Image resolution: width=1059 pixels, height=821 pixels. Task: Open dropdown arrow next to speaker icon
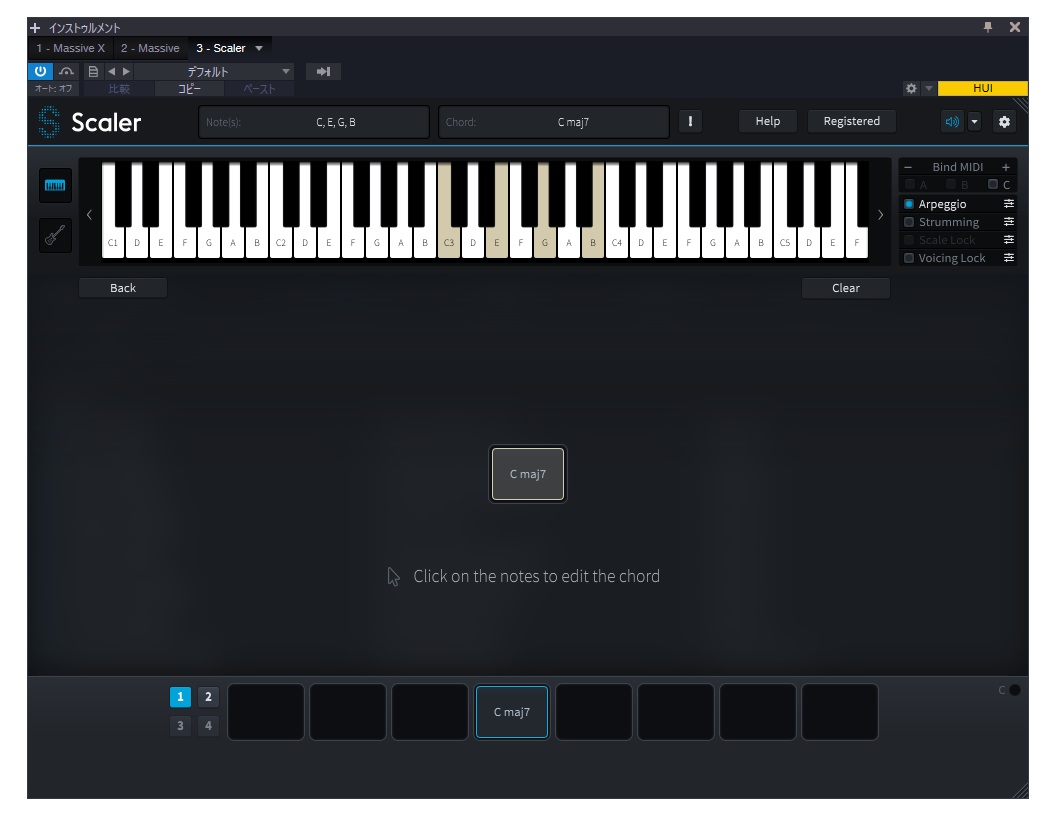(x=974, y=122)
